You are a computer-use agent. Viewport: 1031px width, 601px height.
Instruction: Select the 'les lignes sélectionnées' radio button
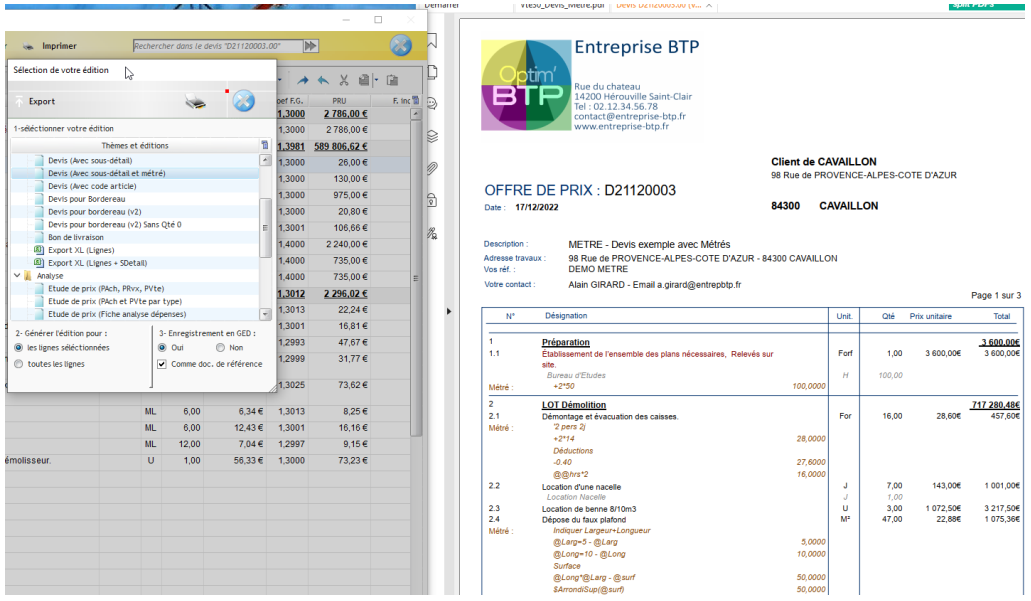[x=19, y=347]
